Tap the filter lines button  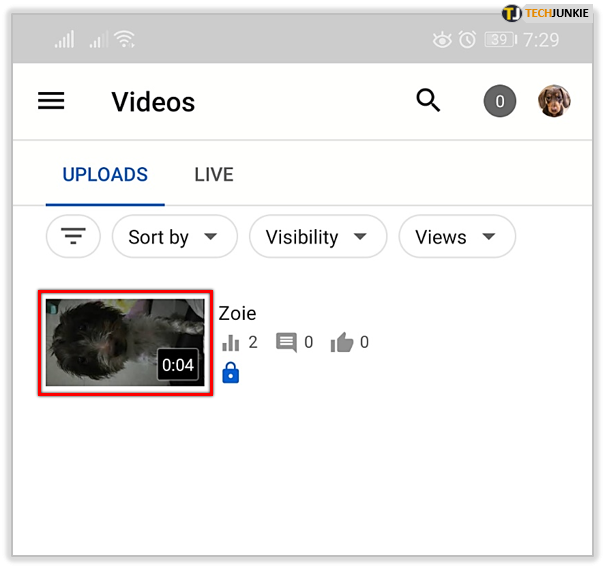(x=73, y=236)
